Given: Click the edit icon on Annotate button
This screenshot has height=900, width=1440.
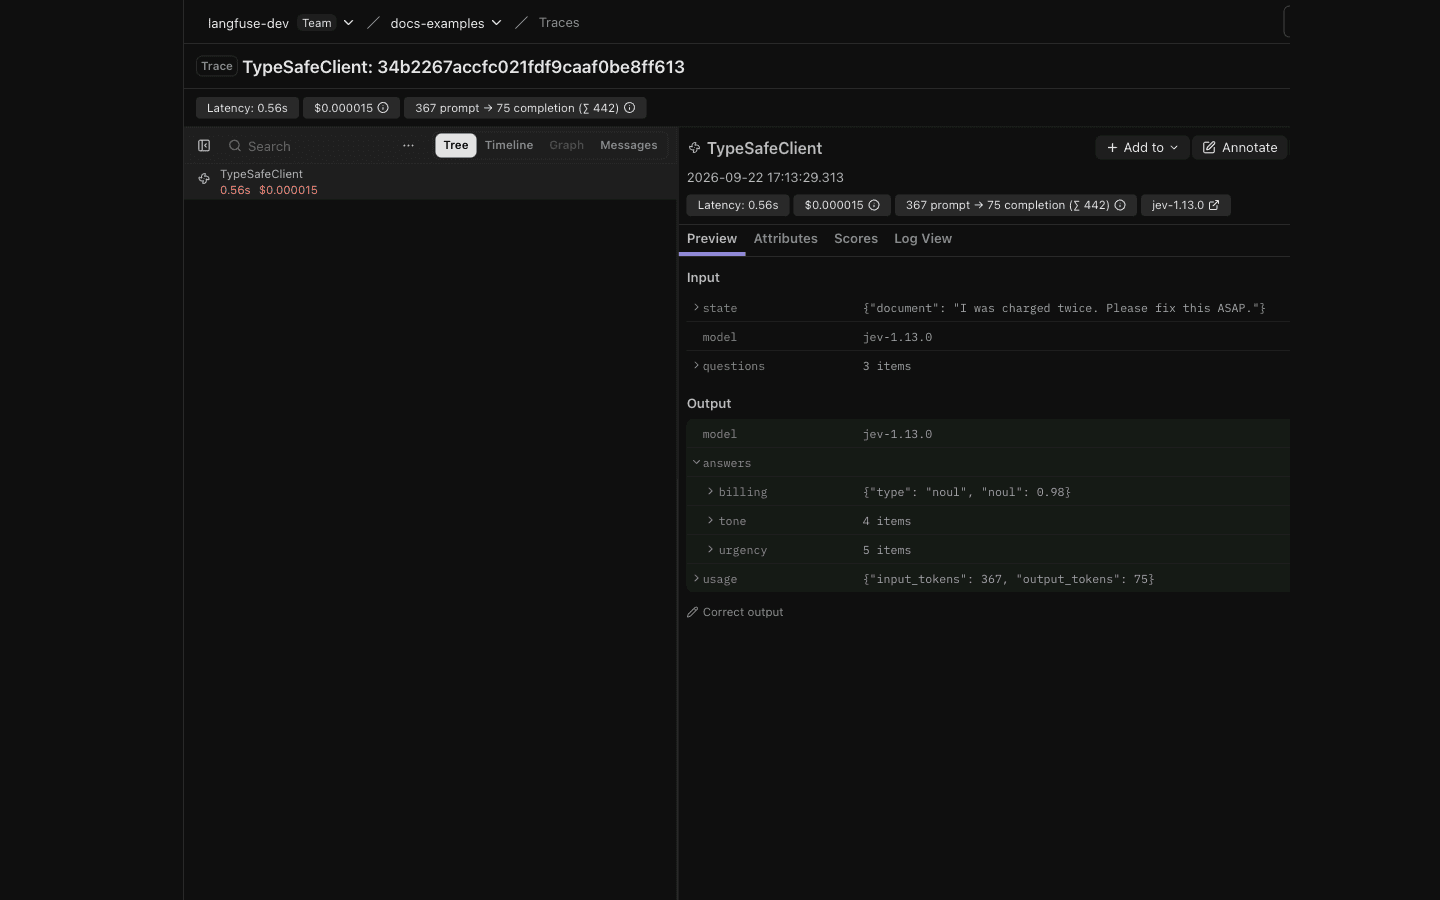Looking at the screenshot, I should click(x=1209, y=148).
